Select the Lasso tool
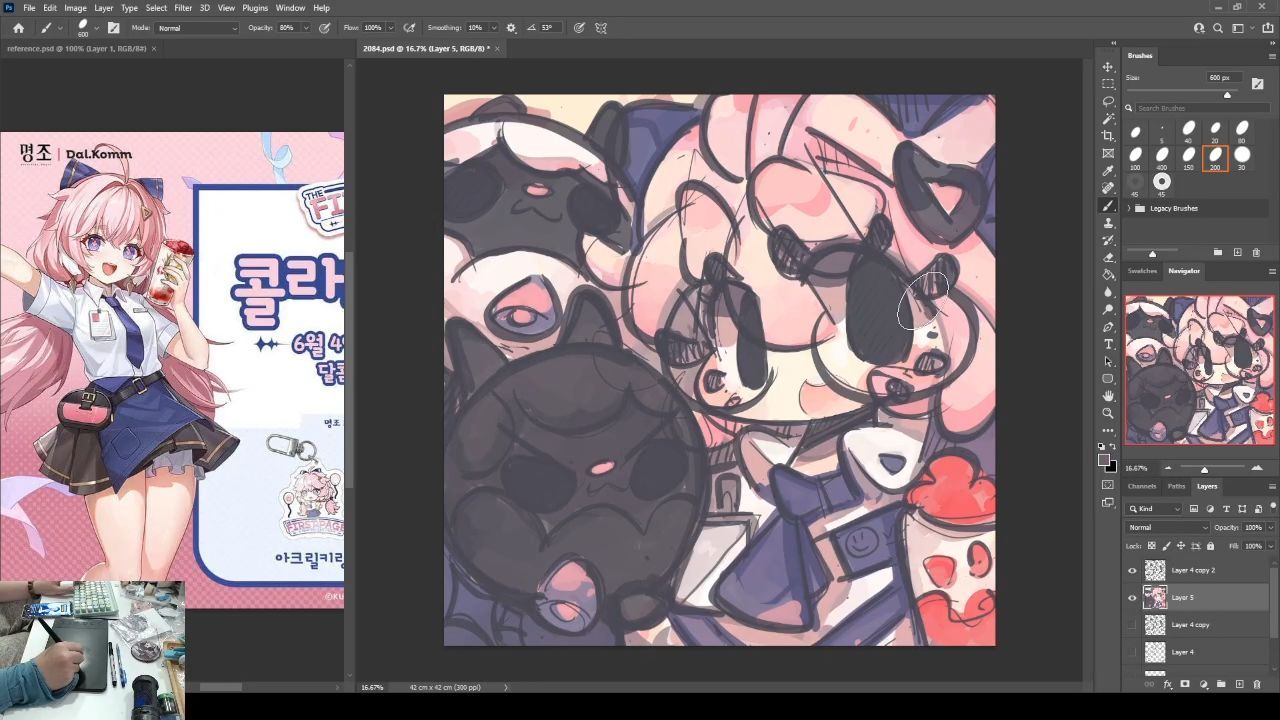1280x720 pixels. (1108, 101)
